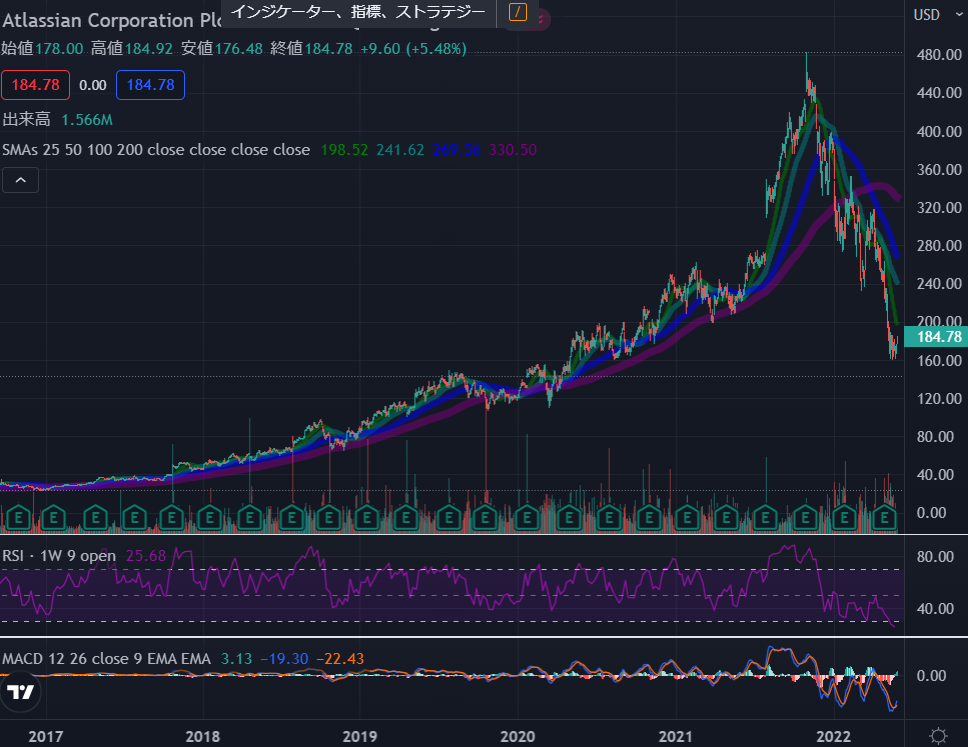This screenshot has width=968, height=747.
Task: Click the 安値 low value 176.48
Action: click(x=238, y=48)
